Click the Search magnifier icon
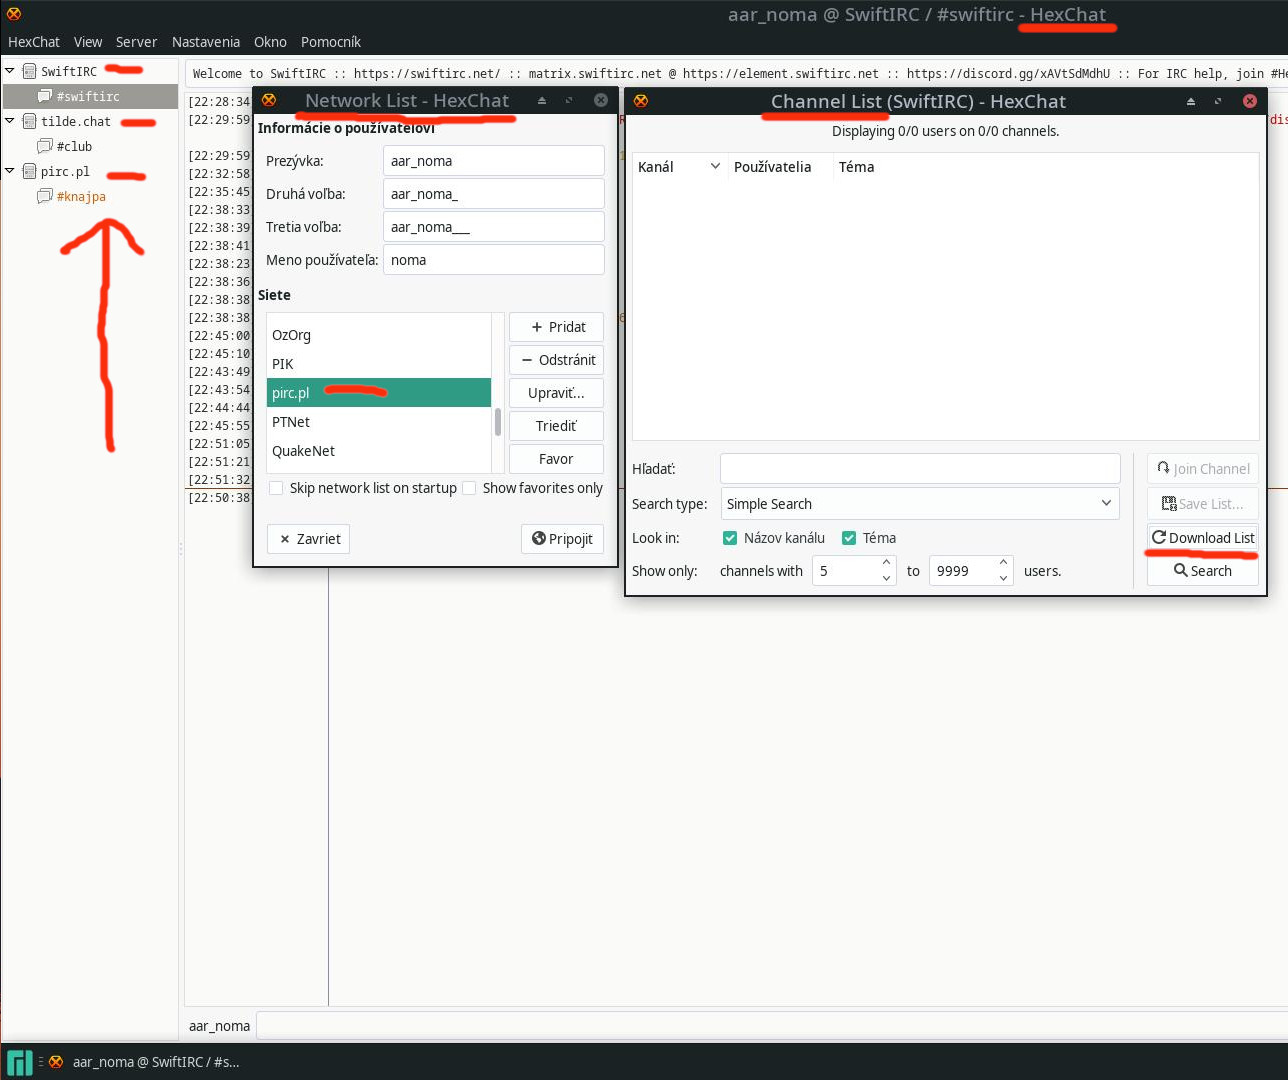This screenshot has height=1080, width=1288. (1180, 571)
